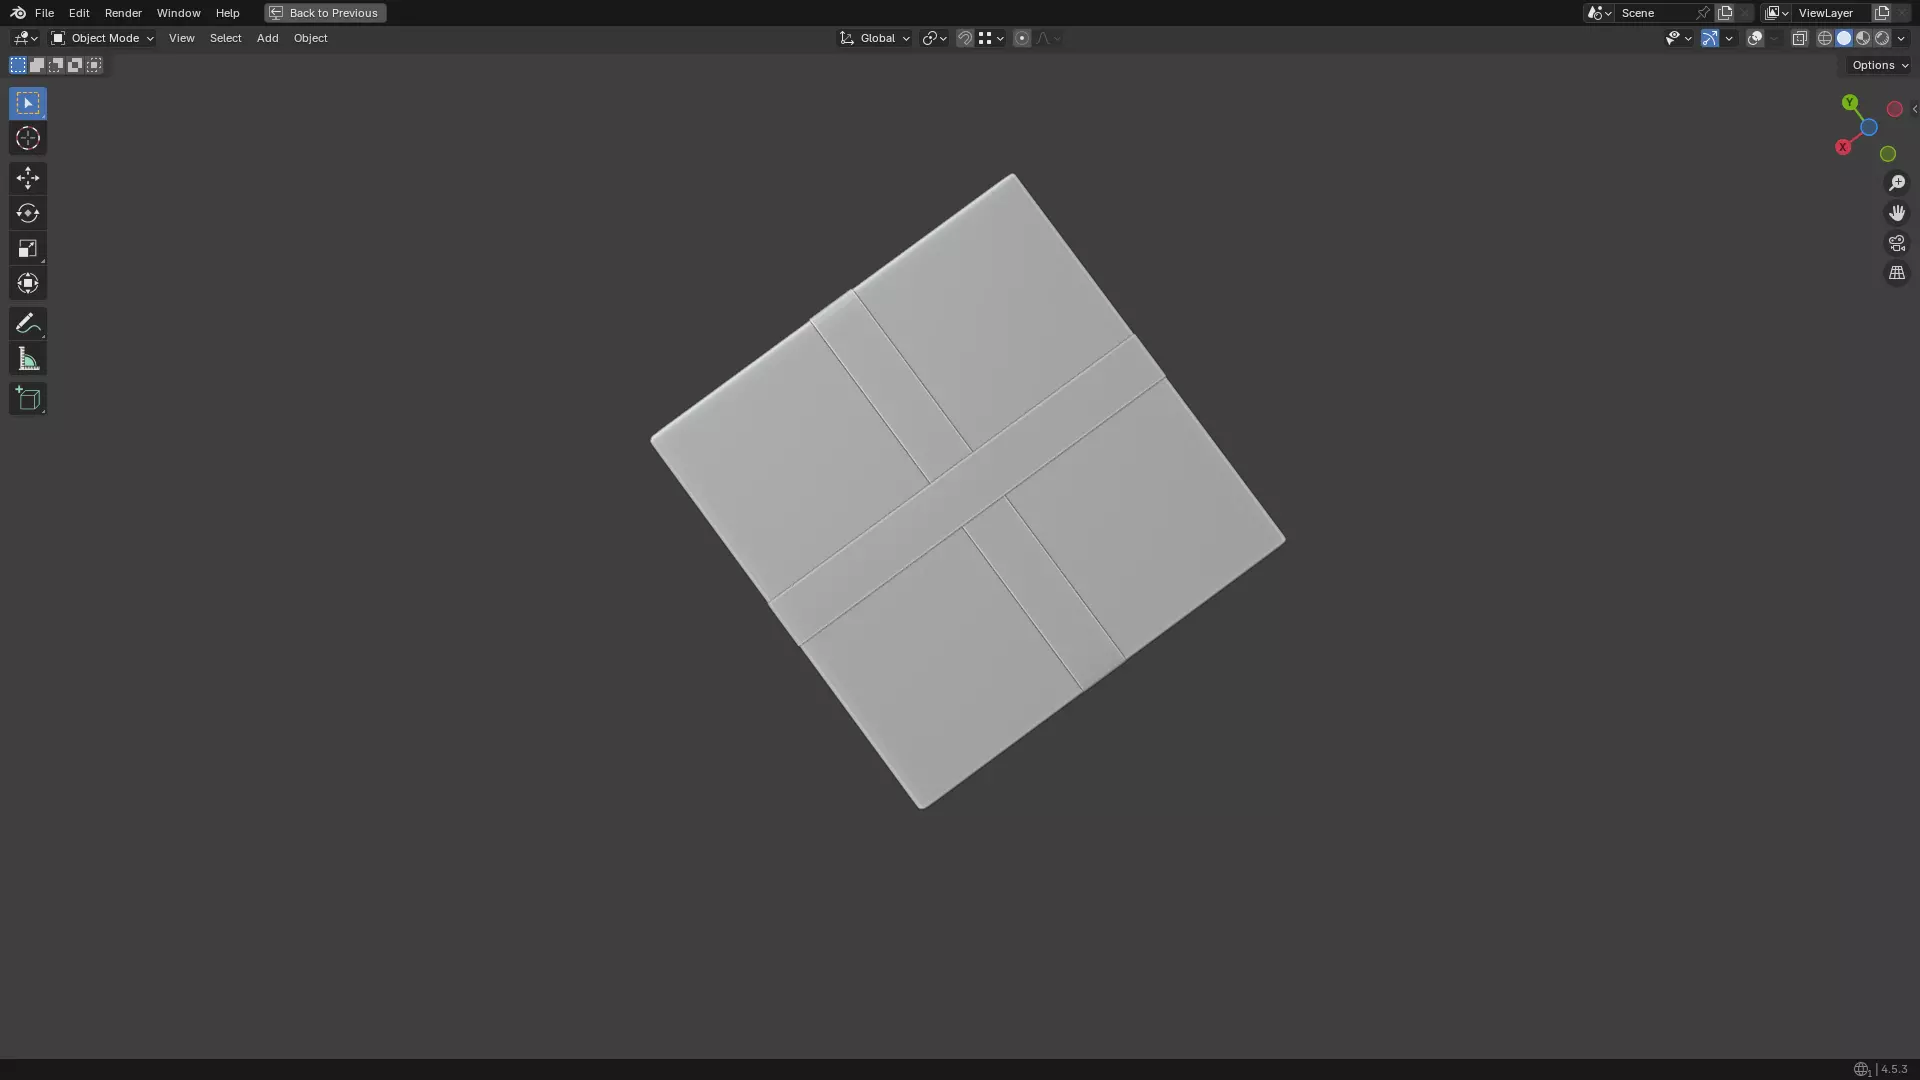Click the Transform tool icon

[27, 283]
